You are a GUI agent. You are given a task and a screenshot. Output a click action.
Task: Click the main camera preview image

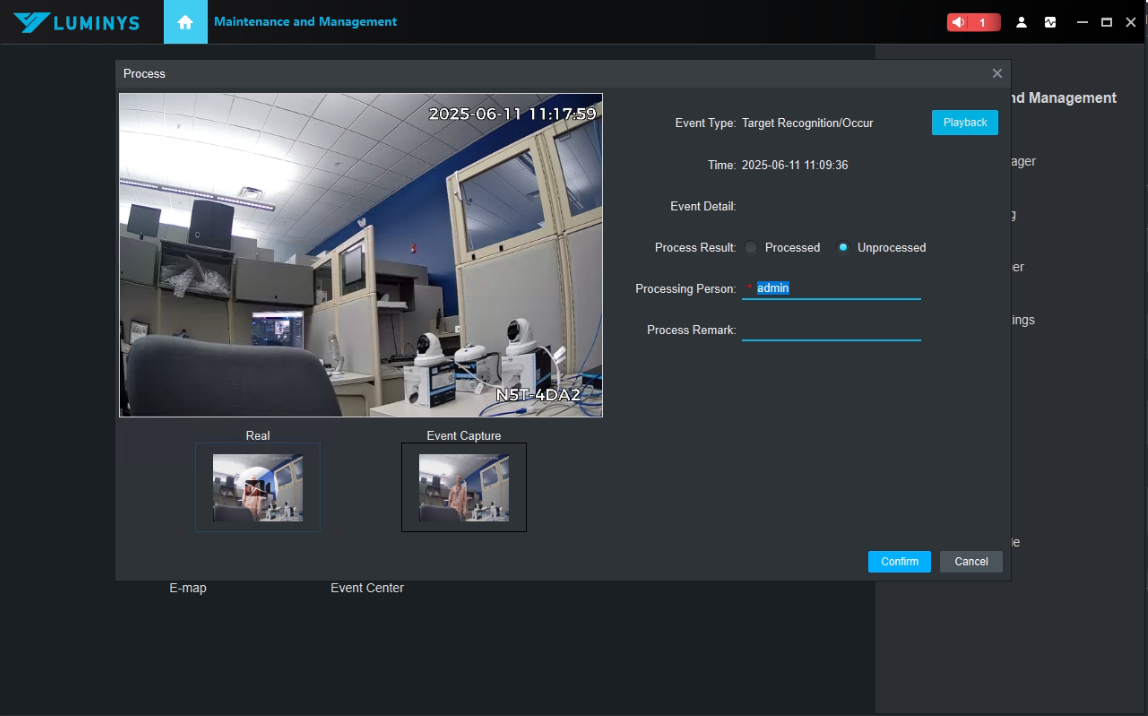pos(361,255)
